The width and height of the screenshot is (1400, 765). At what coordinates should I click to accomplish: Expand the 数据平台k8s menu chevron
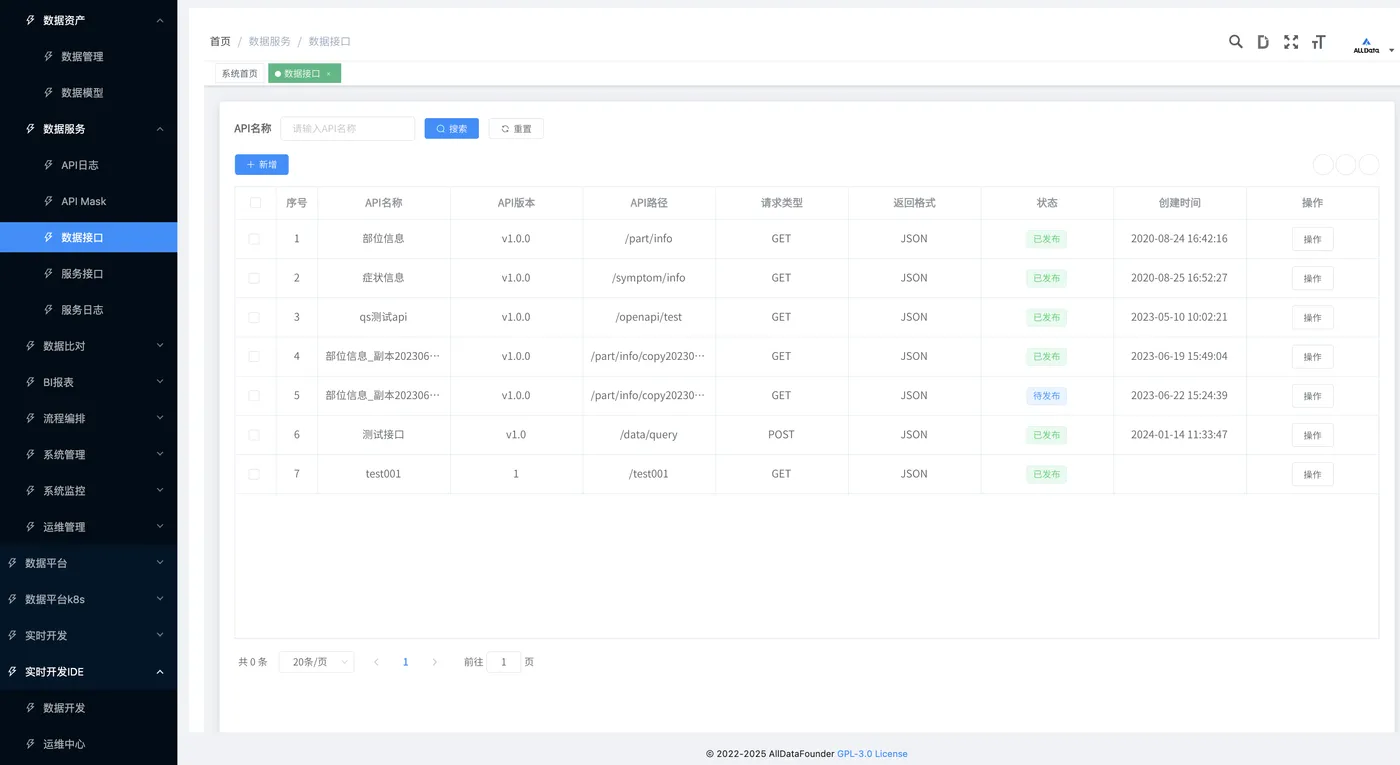(160, 599)
